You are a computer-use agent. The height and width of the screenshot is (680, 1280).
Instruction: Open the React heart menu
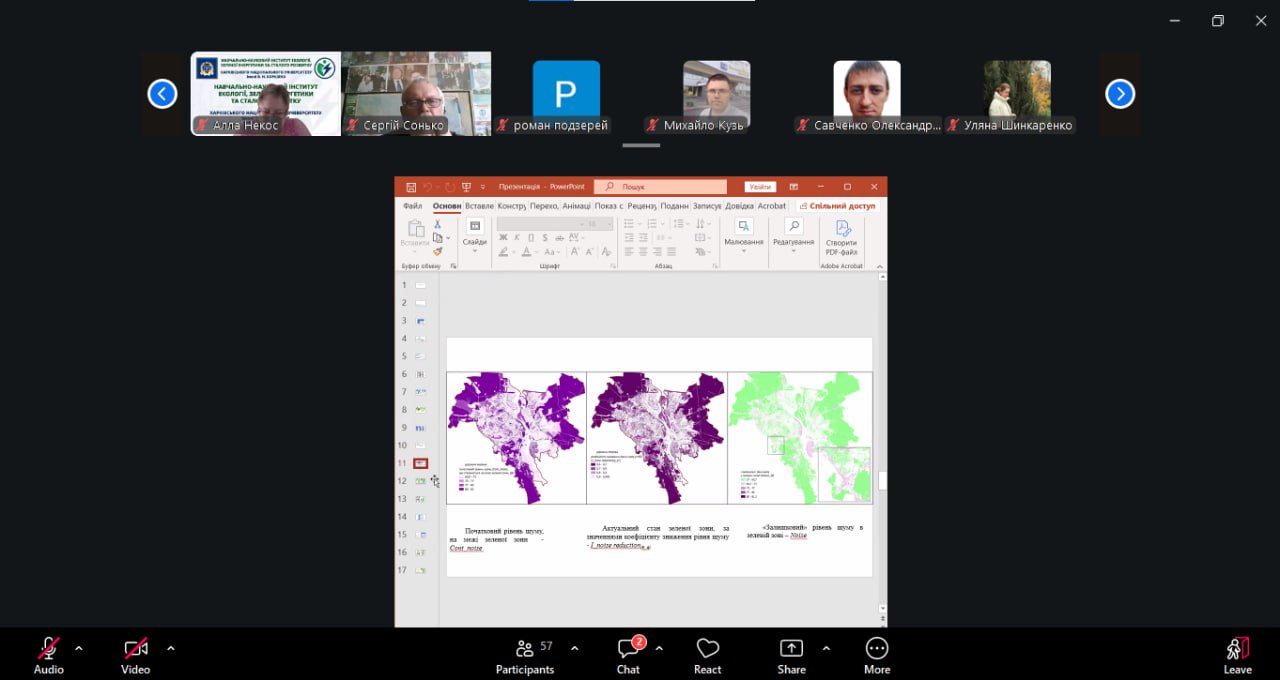(x=708, y=655)
